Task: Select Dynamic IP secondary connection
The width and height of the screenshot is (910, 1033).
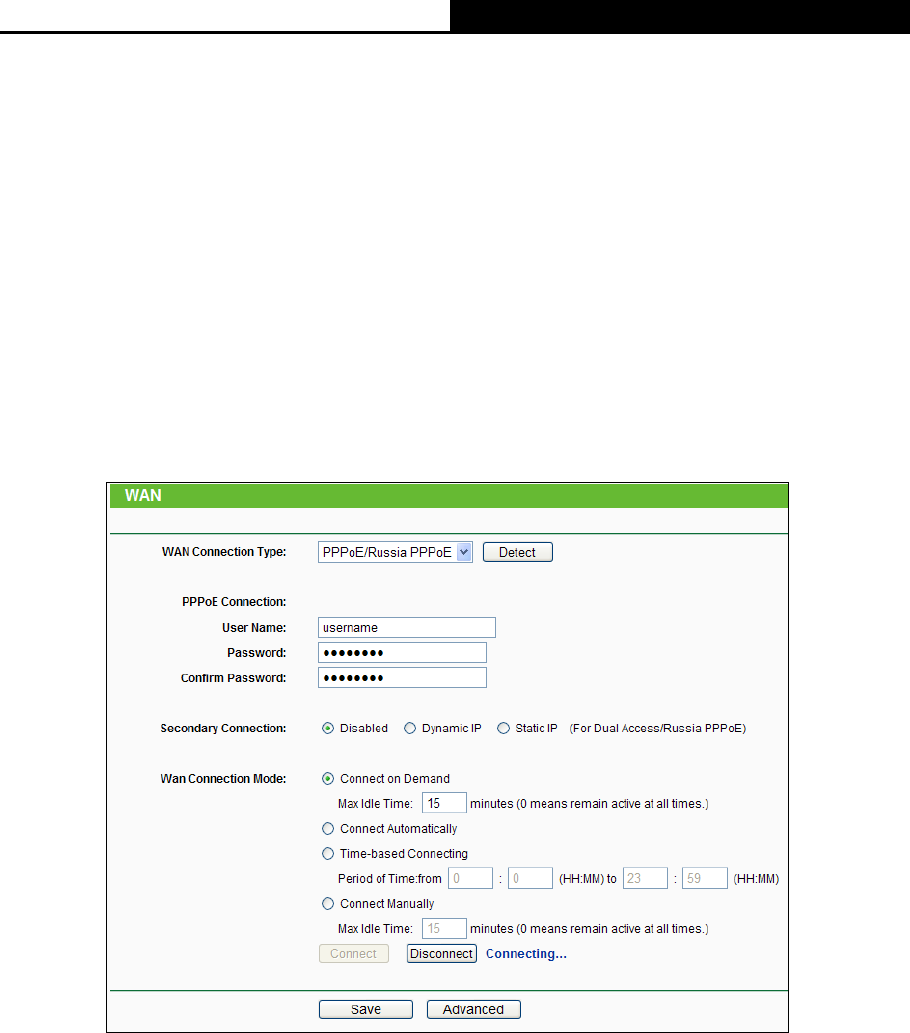Action: pos(410,728)
